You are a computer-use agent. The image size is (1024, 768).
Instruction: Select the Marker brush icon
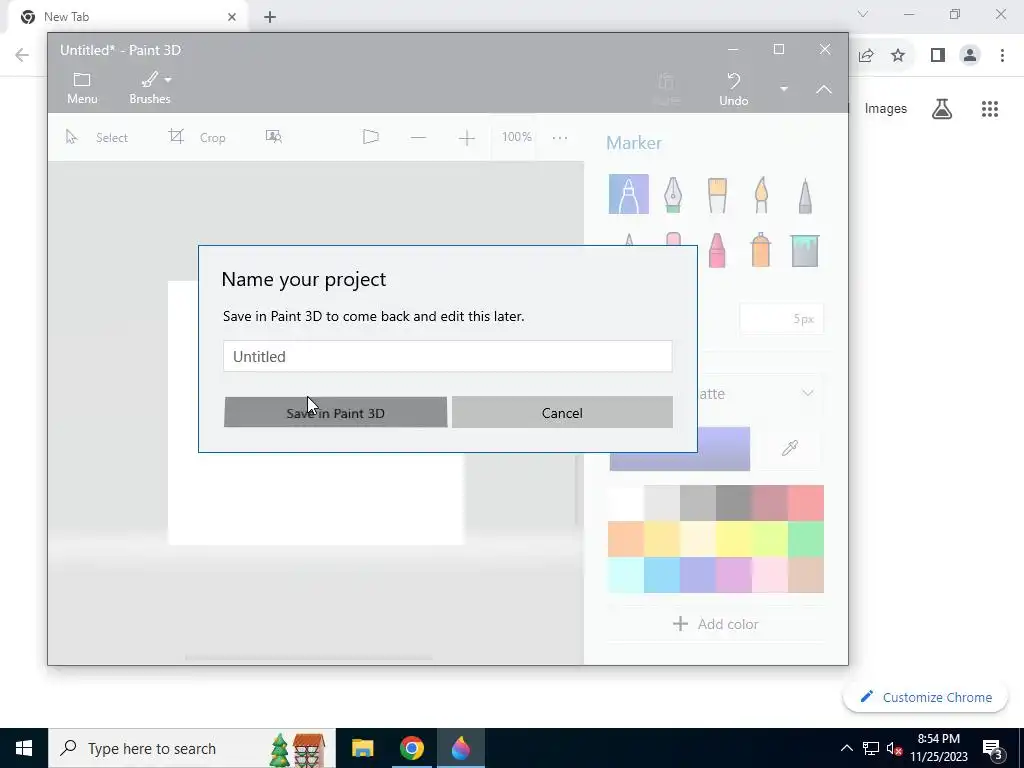coord(628,194)
